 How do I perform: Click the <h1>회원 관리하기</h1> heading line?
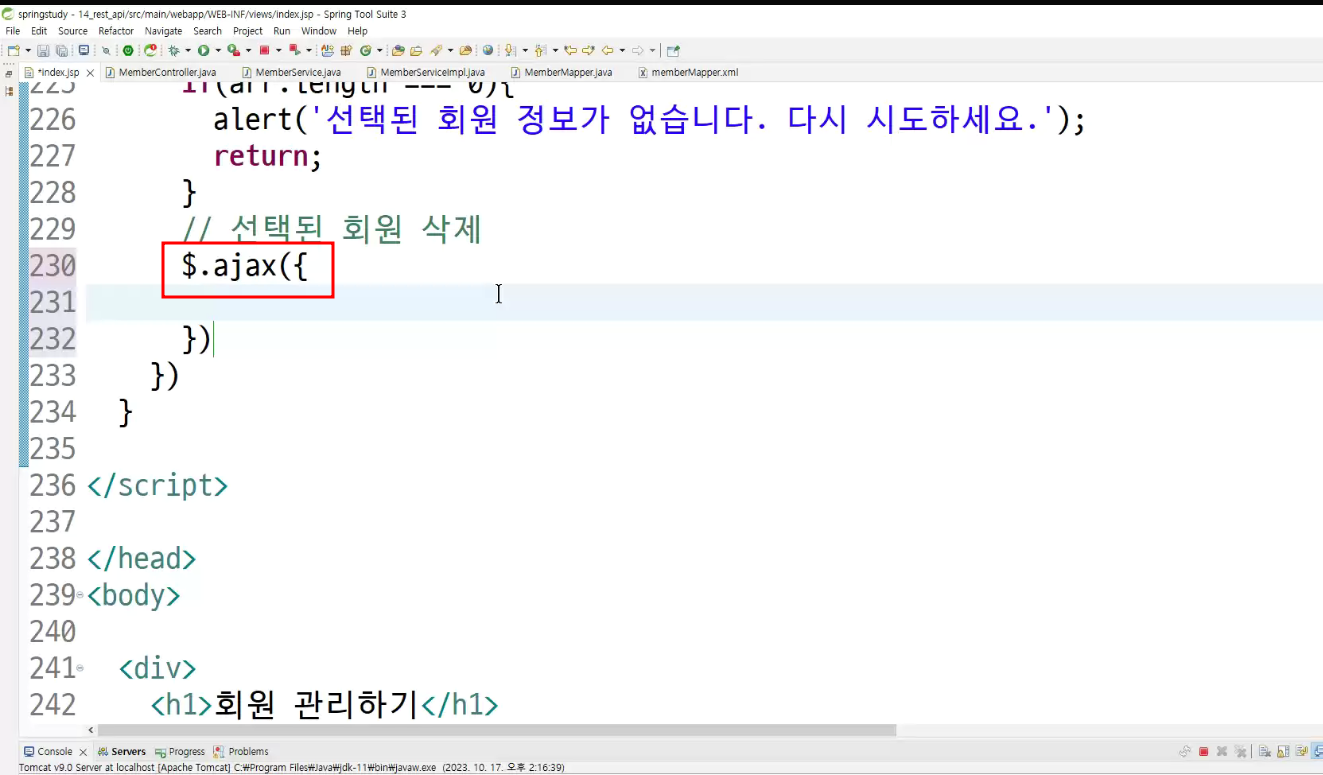(x=324, y=705)
